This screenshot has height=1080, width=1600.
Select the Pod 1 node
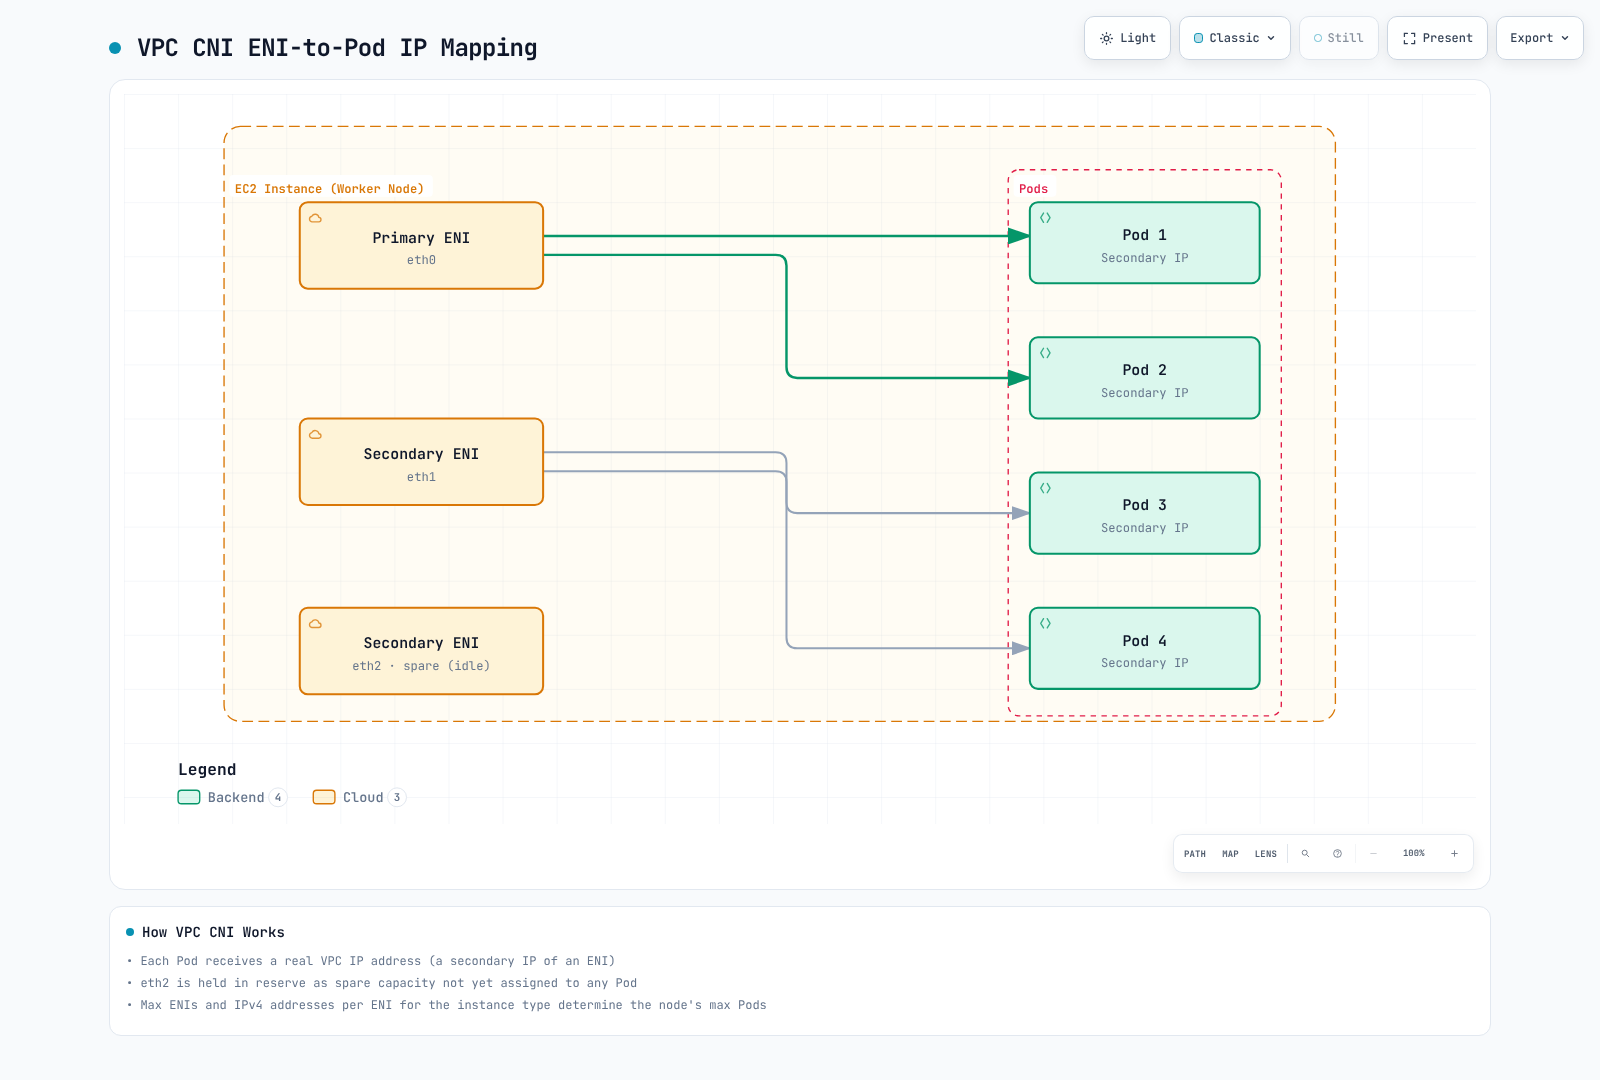coord(1145,243)
